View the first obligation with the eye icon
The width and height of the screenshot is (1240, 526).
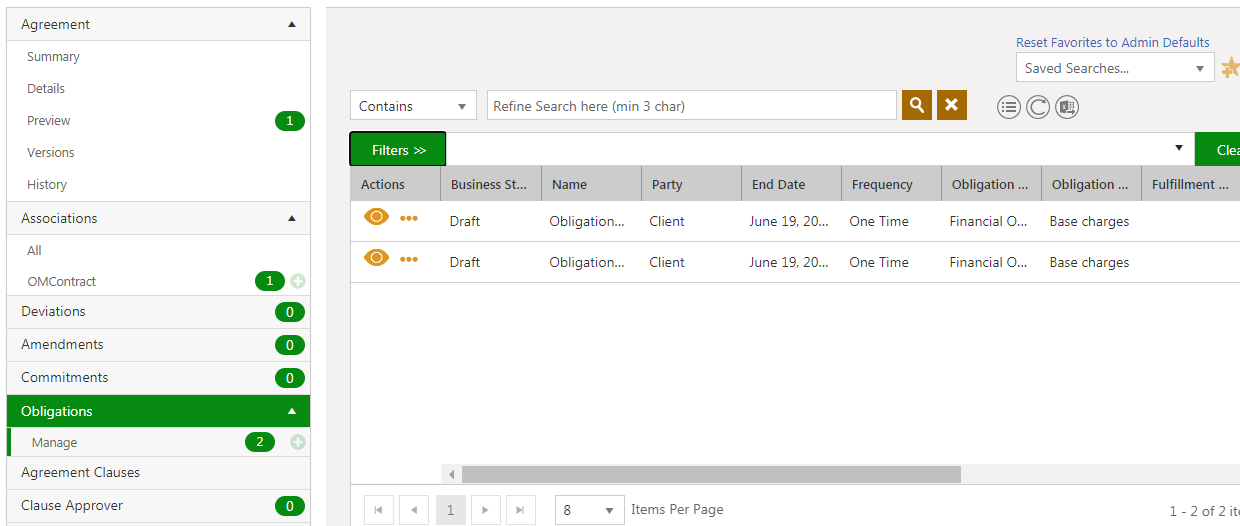pos(376,217)
